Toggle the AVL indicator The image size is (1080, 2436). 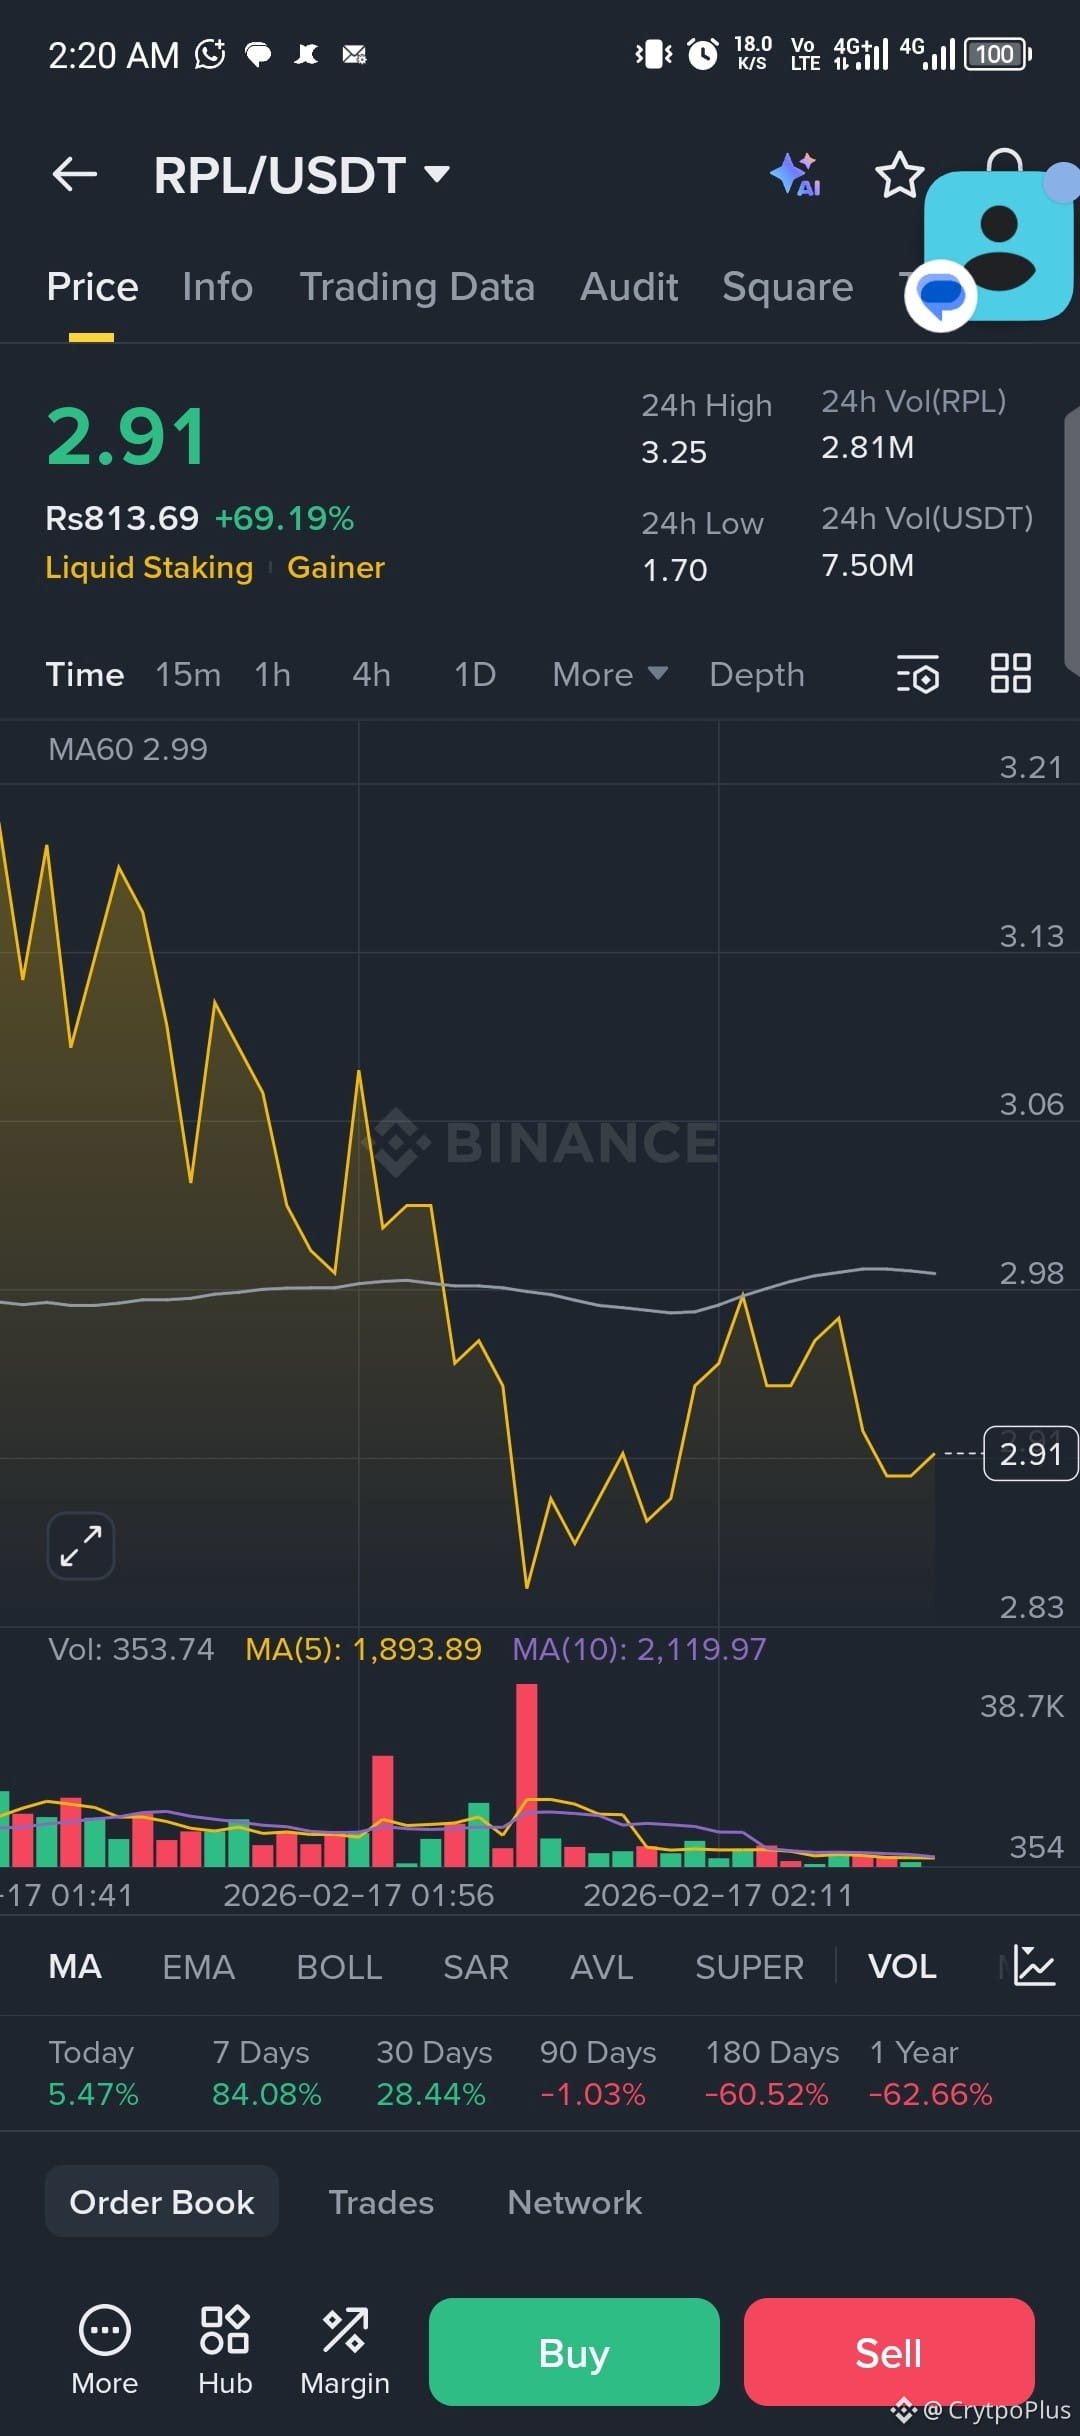(x=601, y=1966)
